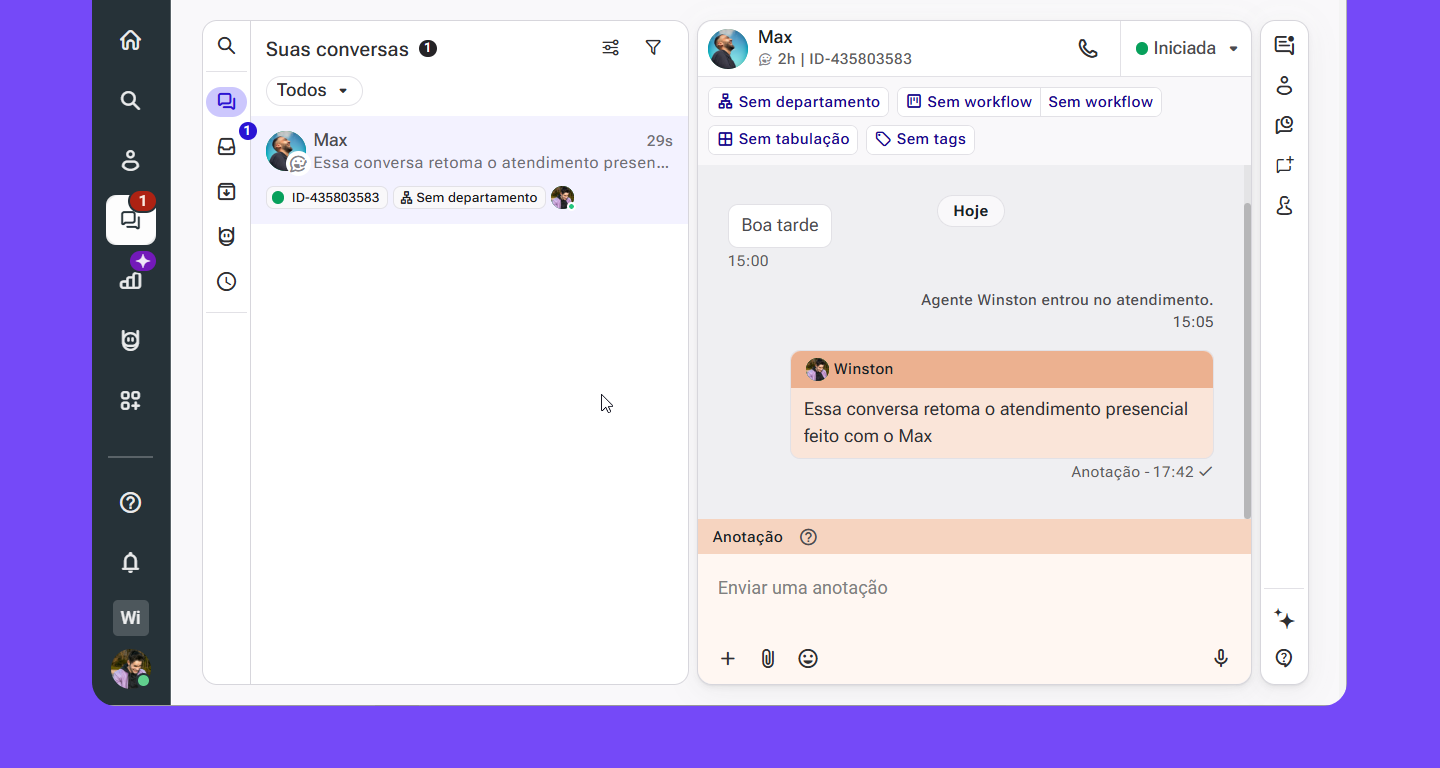Click the first Sem workflow button with board icon
Screen dimensions: 1440x768
[x=969, y=102]
